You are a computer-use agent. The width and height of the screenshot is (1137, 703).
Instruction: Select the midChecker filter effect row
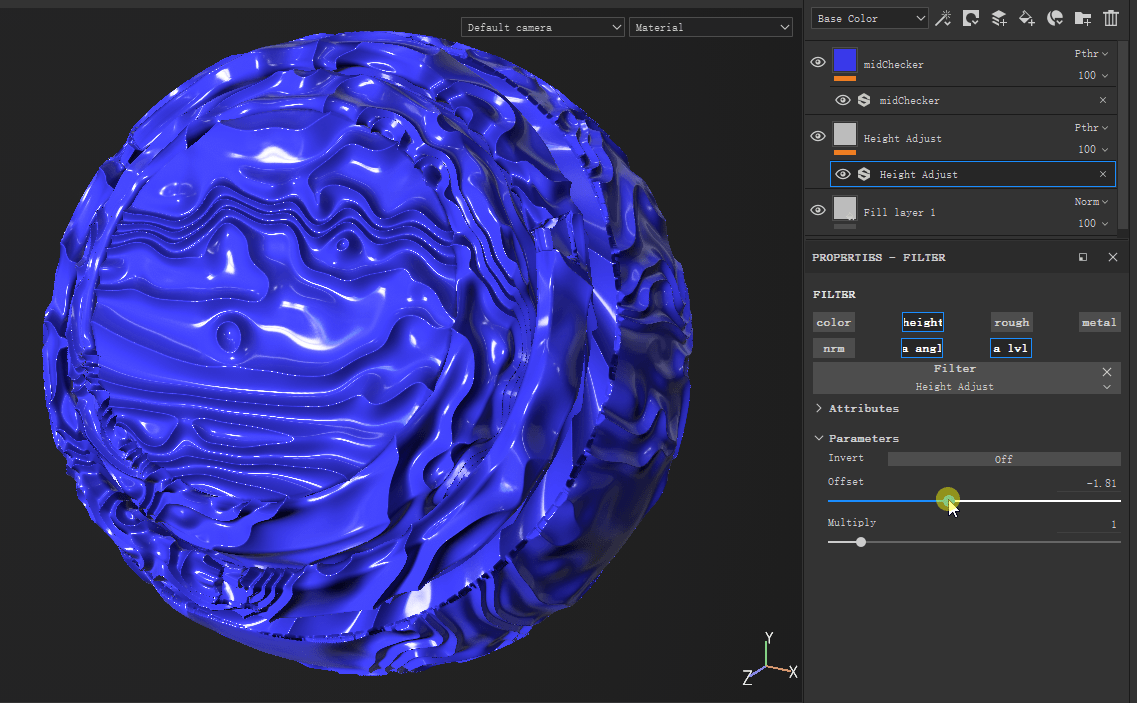point(972,100)
